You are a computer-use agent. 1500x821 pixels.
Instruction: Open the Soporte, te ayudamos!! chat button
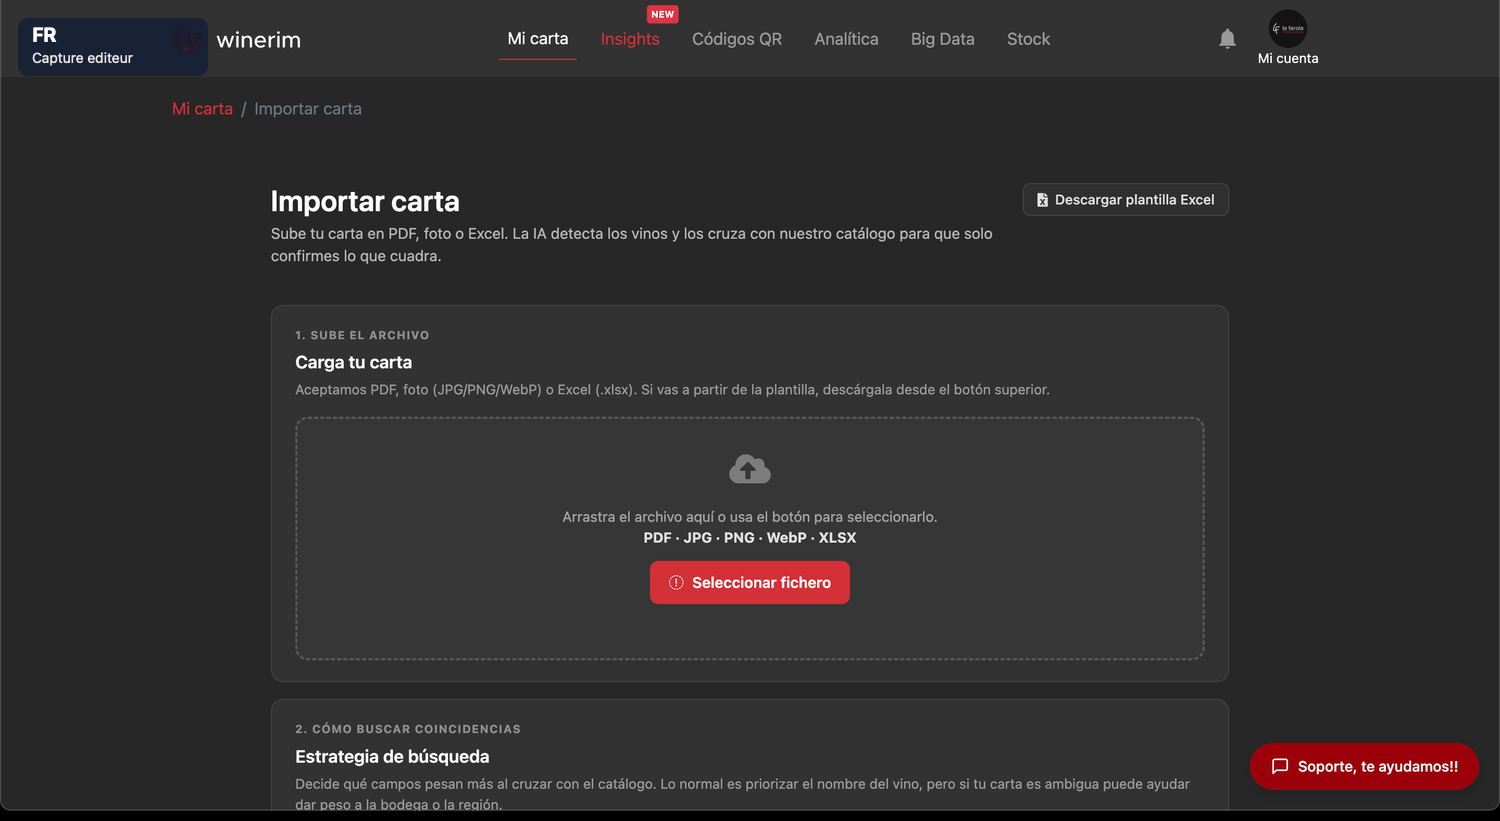coord(1364,766)
